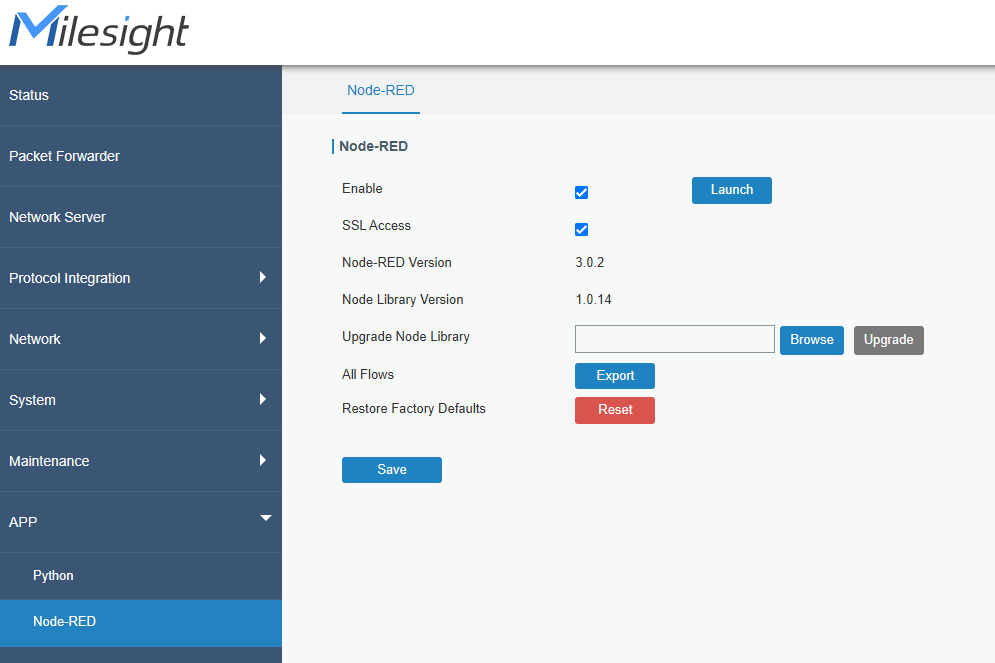Image resolution: width=995 pixels, height=663 pixels.
Task: Browse for a node library file
Action: 811,340
